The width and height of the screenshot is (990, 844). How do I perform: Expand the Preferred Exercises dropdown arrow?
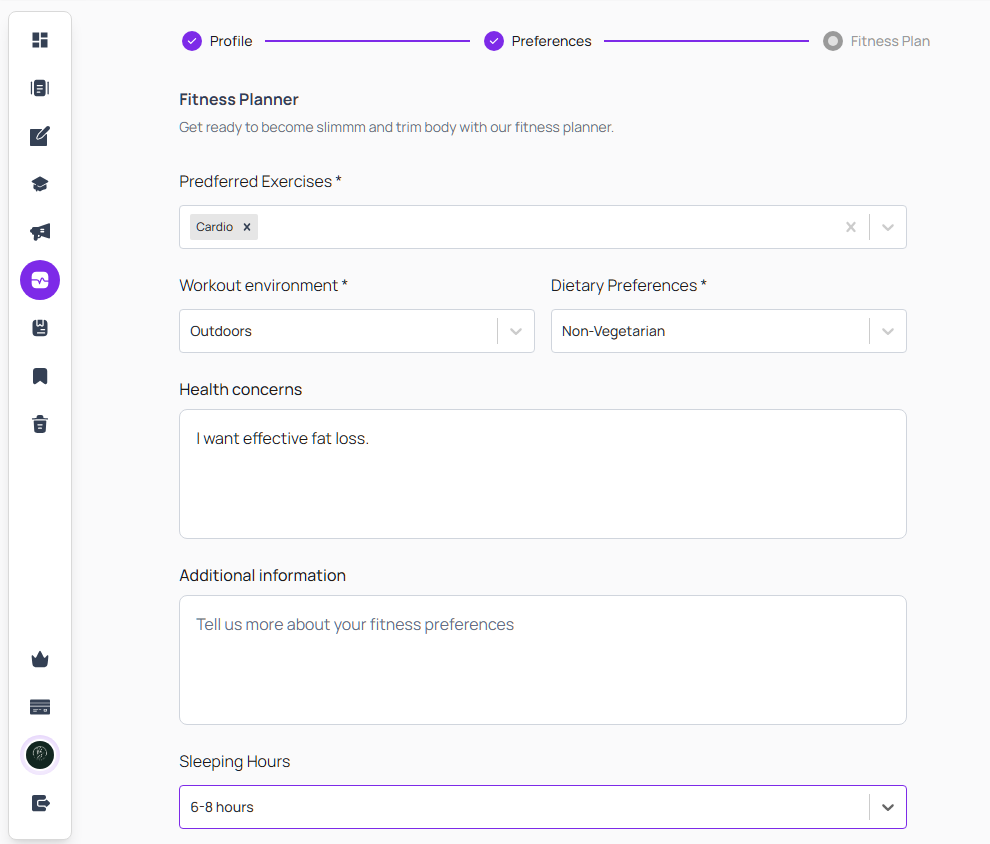(x=888, y=227)
